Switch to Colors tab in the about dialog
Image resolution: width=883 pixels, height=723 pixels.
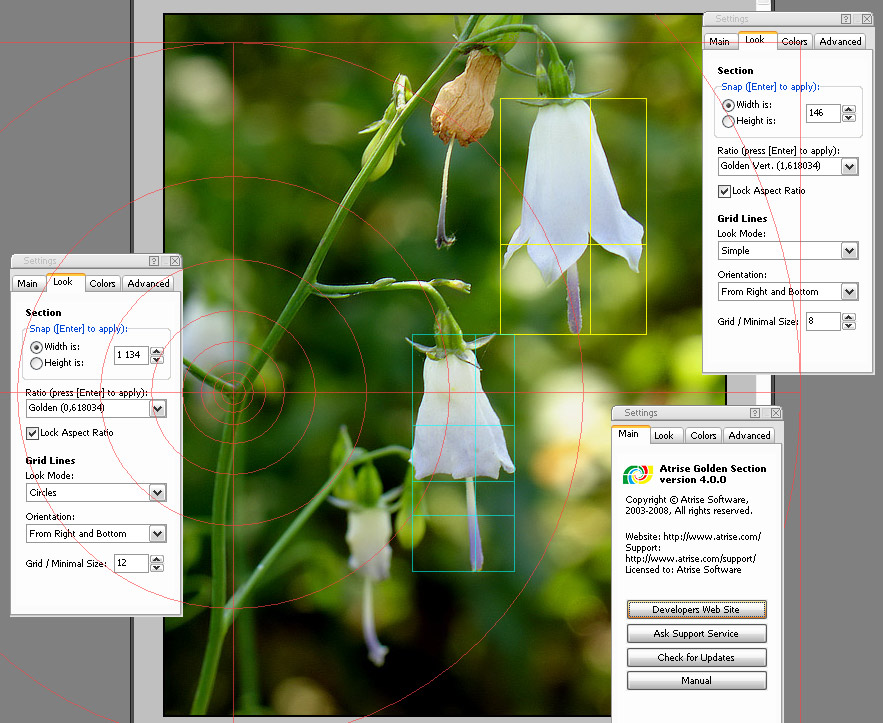pyautogui.click(x=703, y=435)
